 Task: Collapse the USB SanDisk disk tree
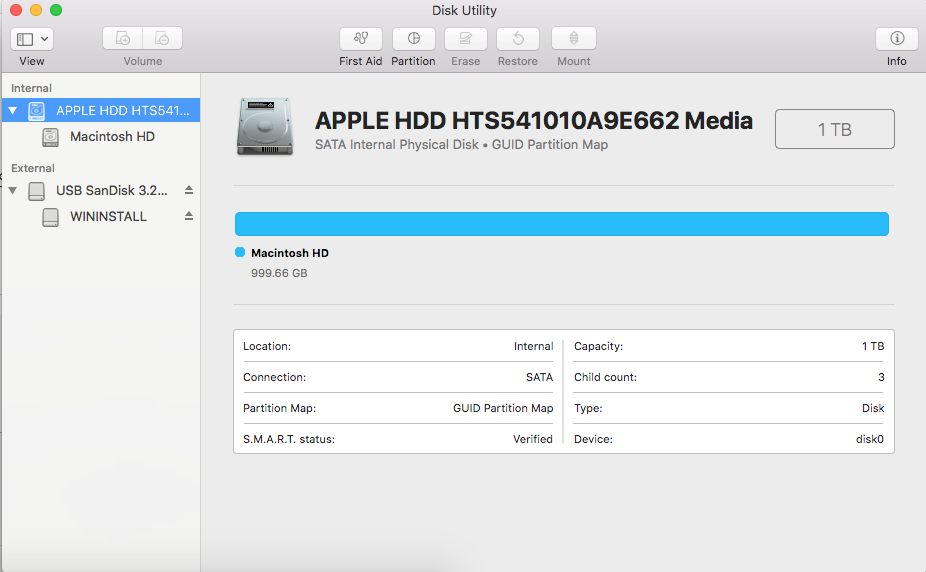click(12, 191)
